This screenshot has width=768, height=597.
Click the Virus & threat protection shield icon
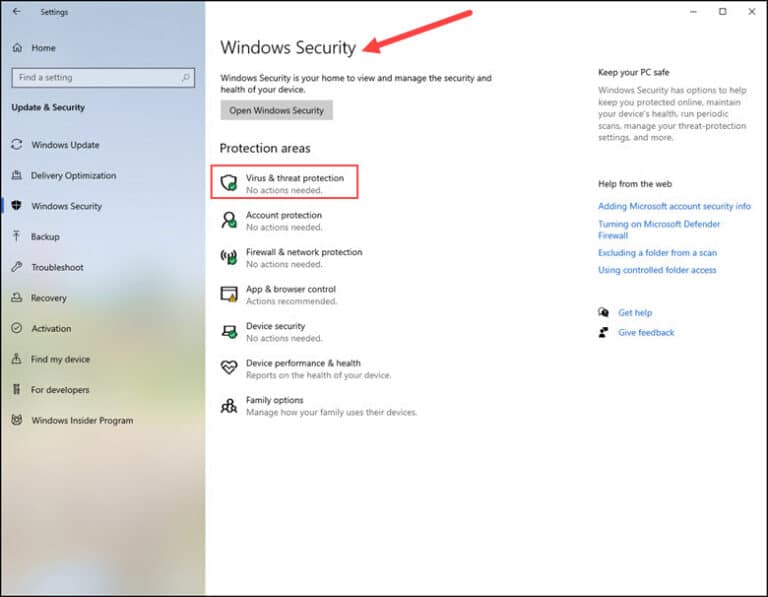(x=228, y=183)
